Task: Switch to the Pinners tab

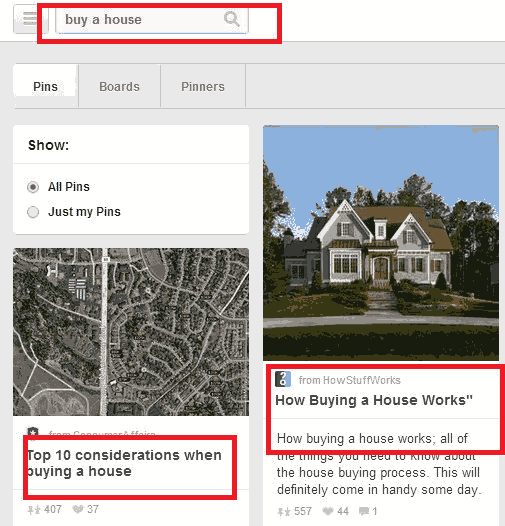Action: 203,87
